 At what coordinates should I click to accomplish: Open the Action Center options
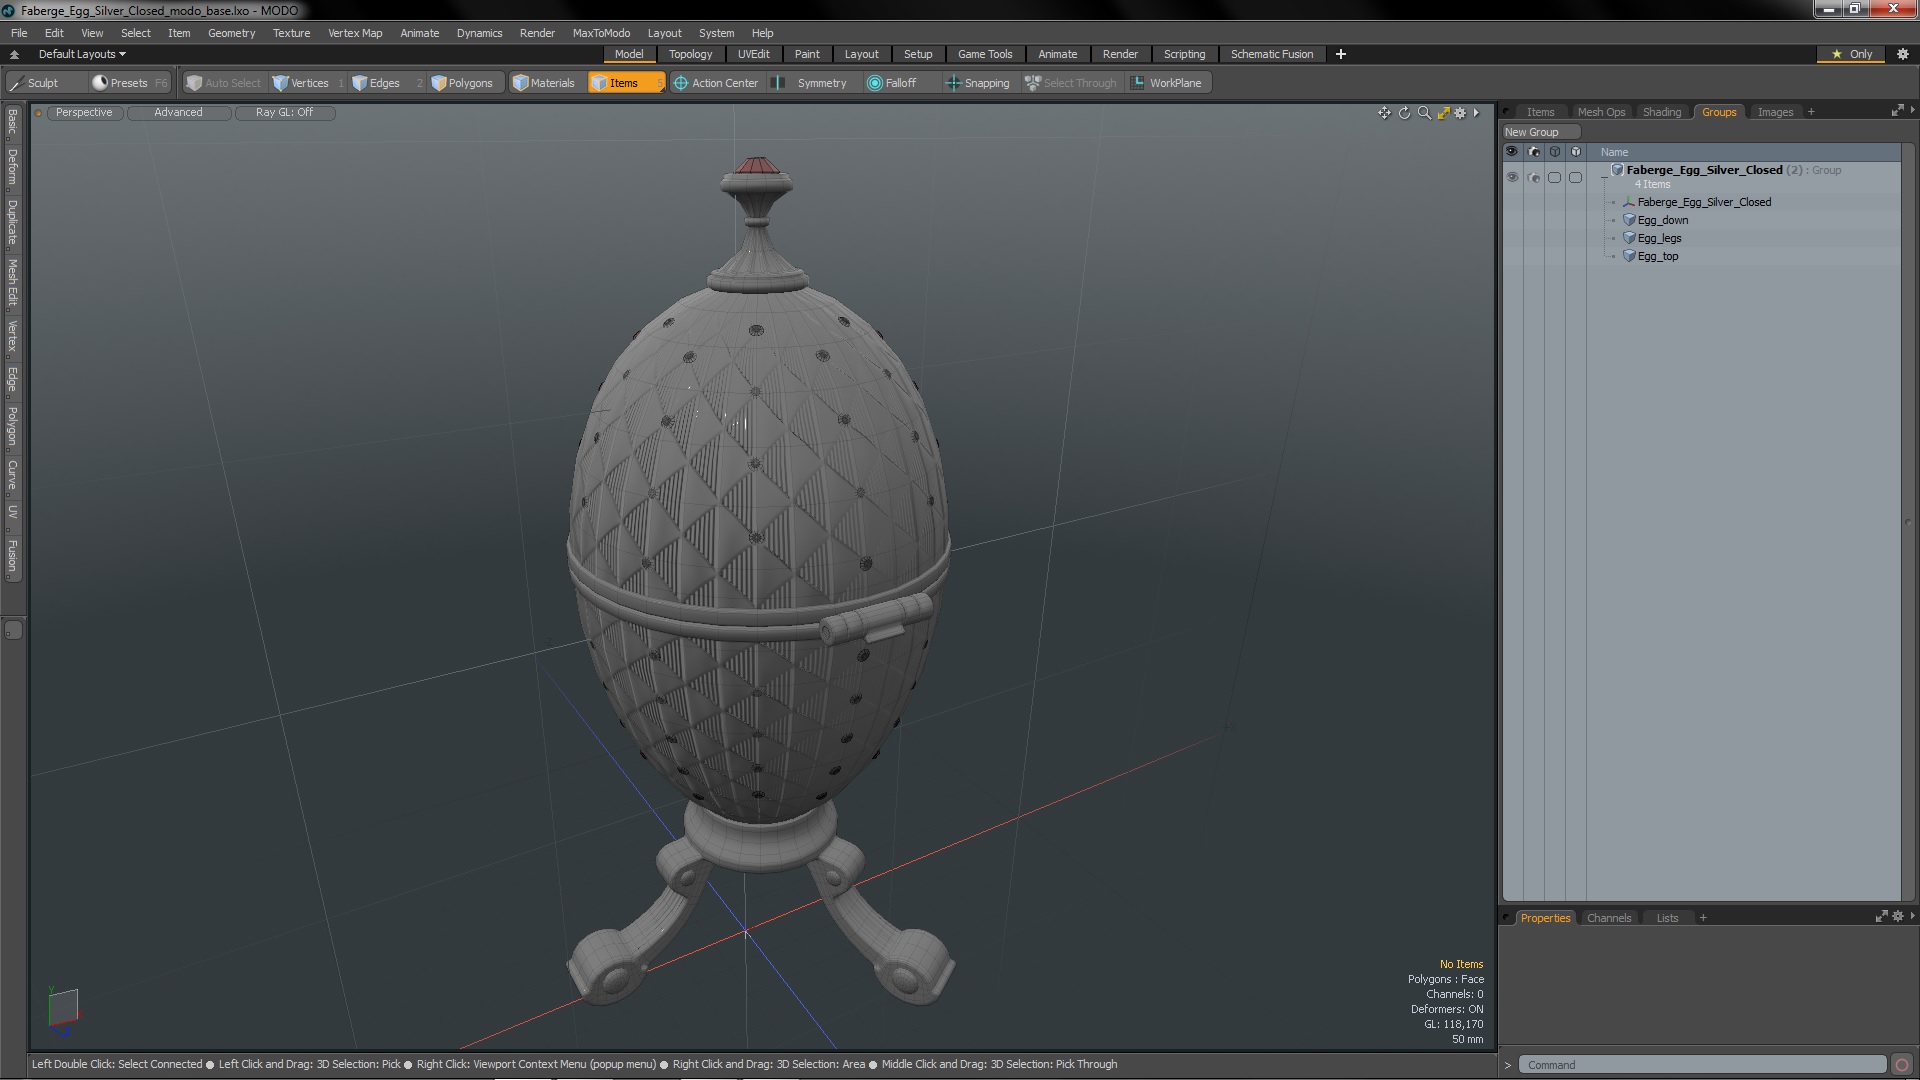click(716, 83)
